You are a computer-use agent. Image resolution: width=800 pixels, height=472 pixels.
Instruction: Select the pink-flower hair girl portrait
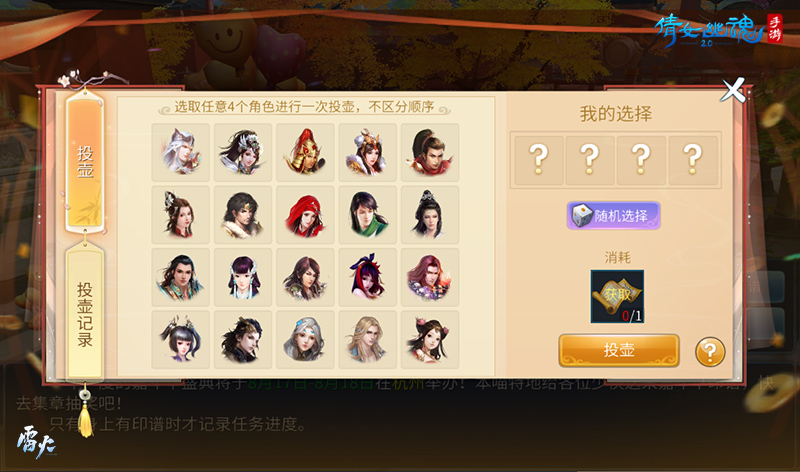tap(430, 339)
